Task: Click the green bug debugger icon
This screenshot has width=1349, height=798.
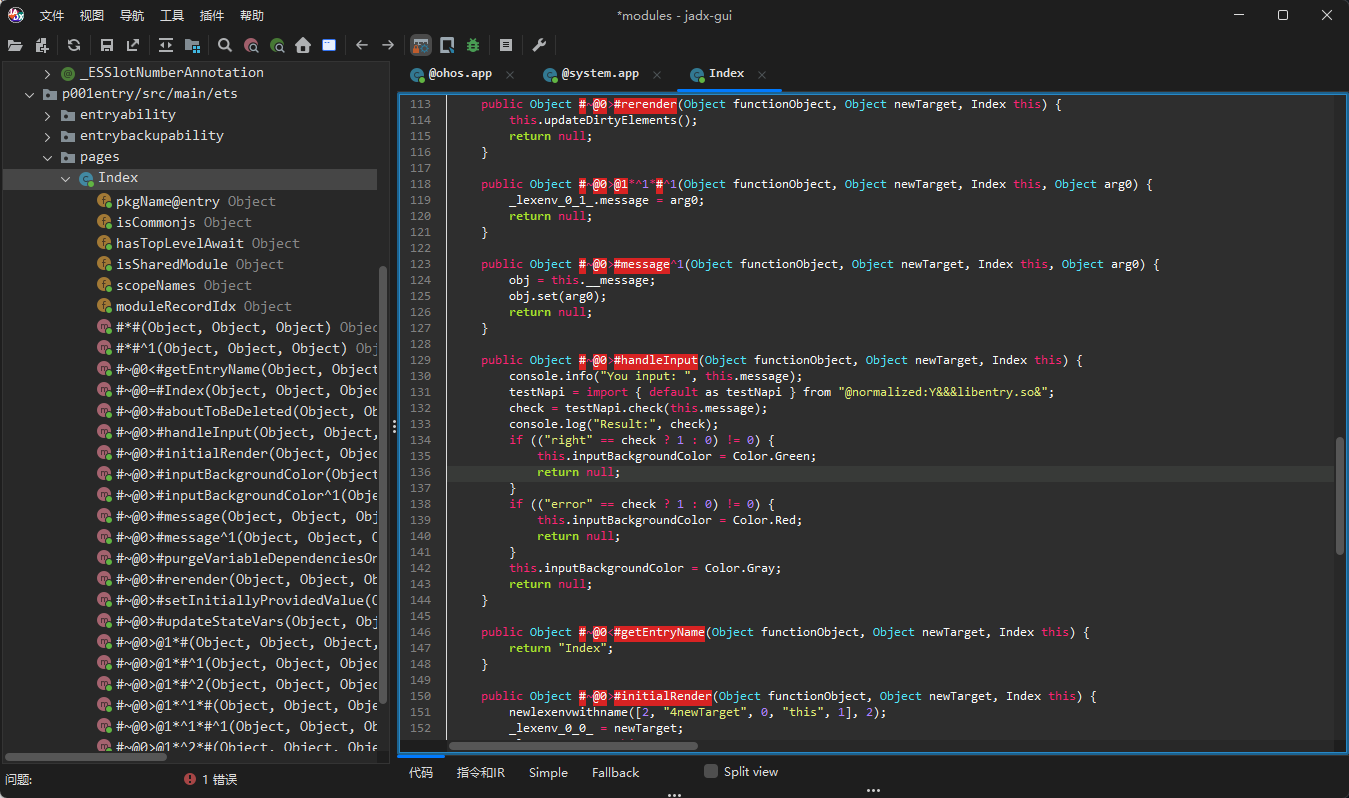Action: [x=473, y=45]
